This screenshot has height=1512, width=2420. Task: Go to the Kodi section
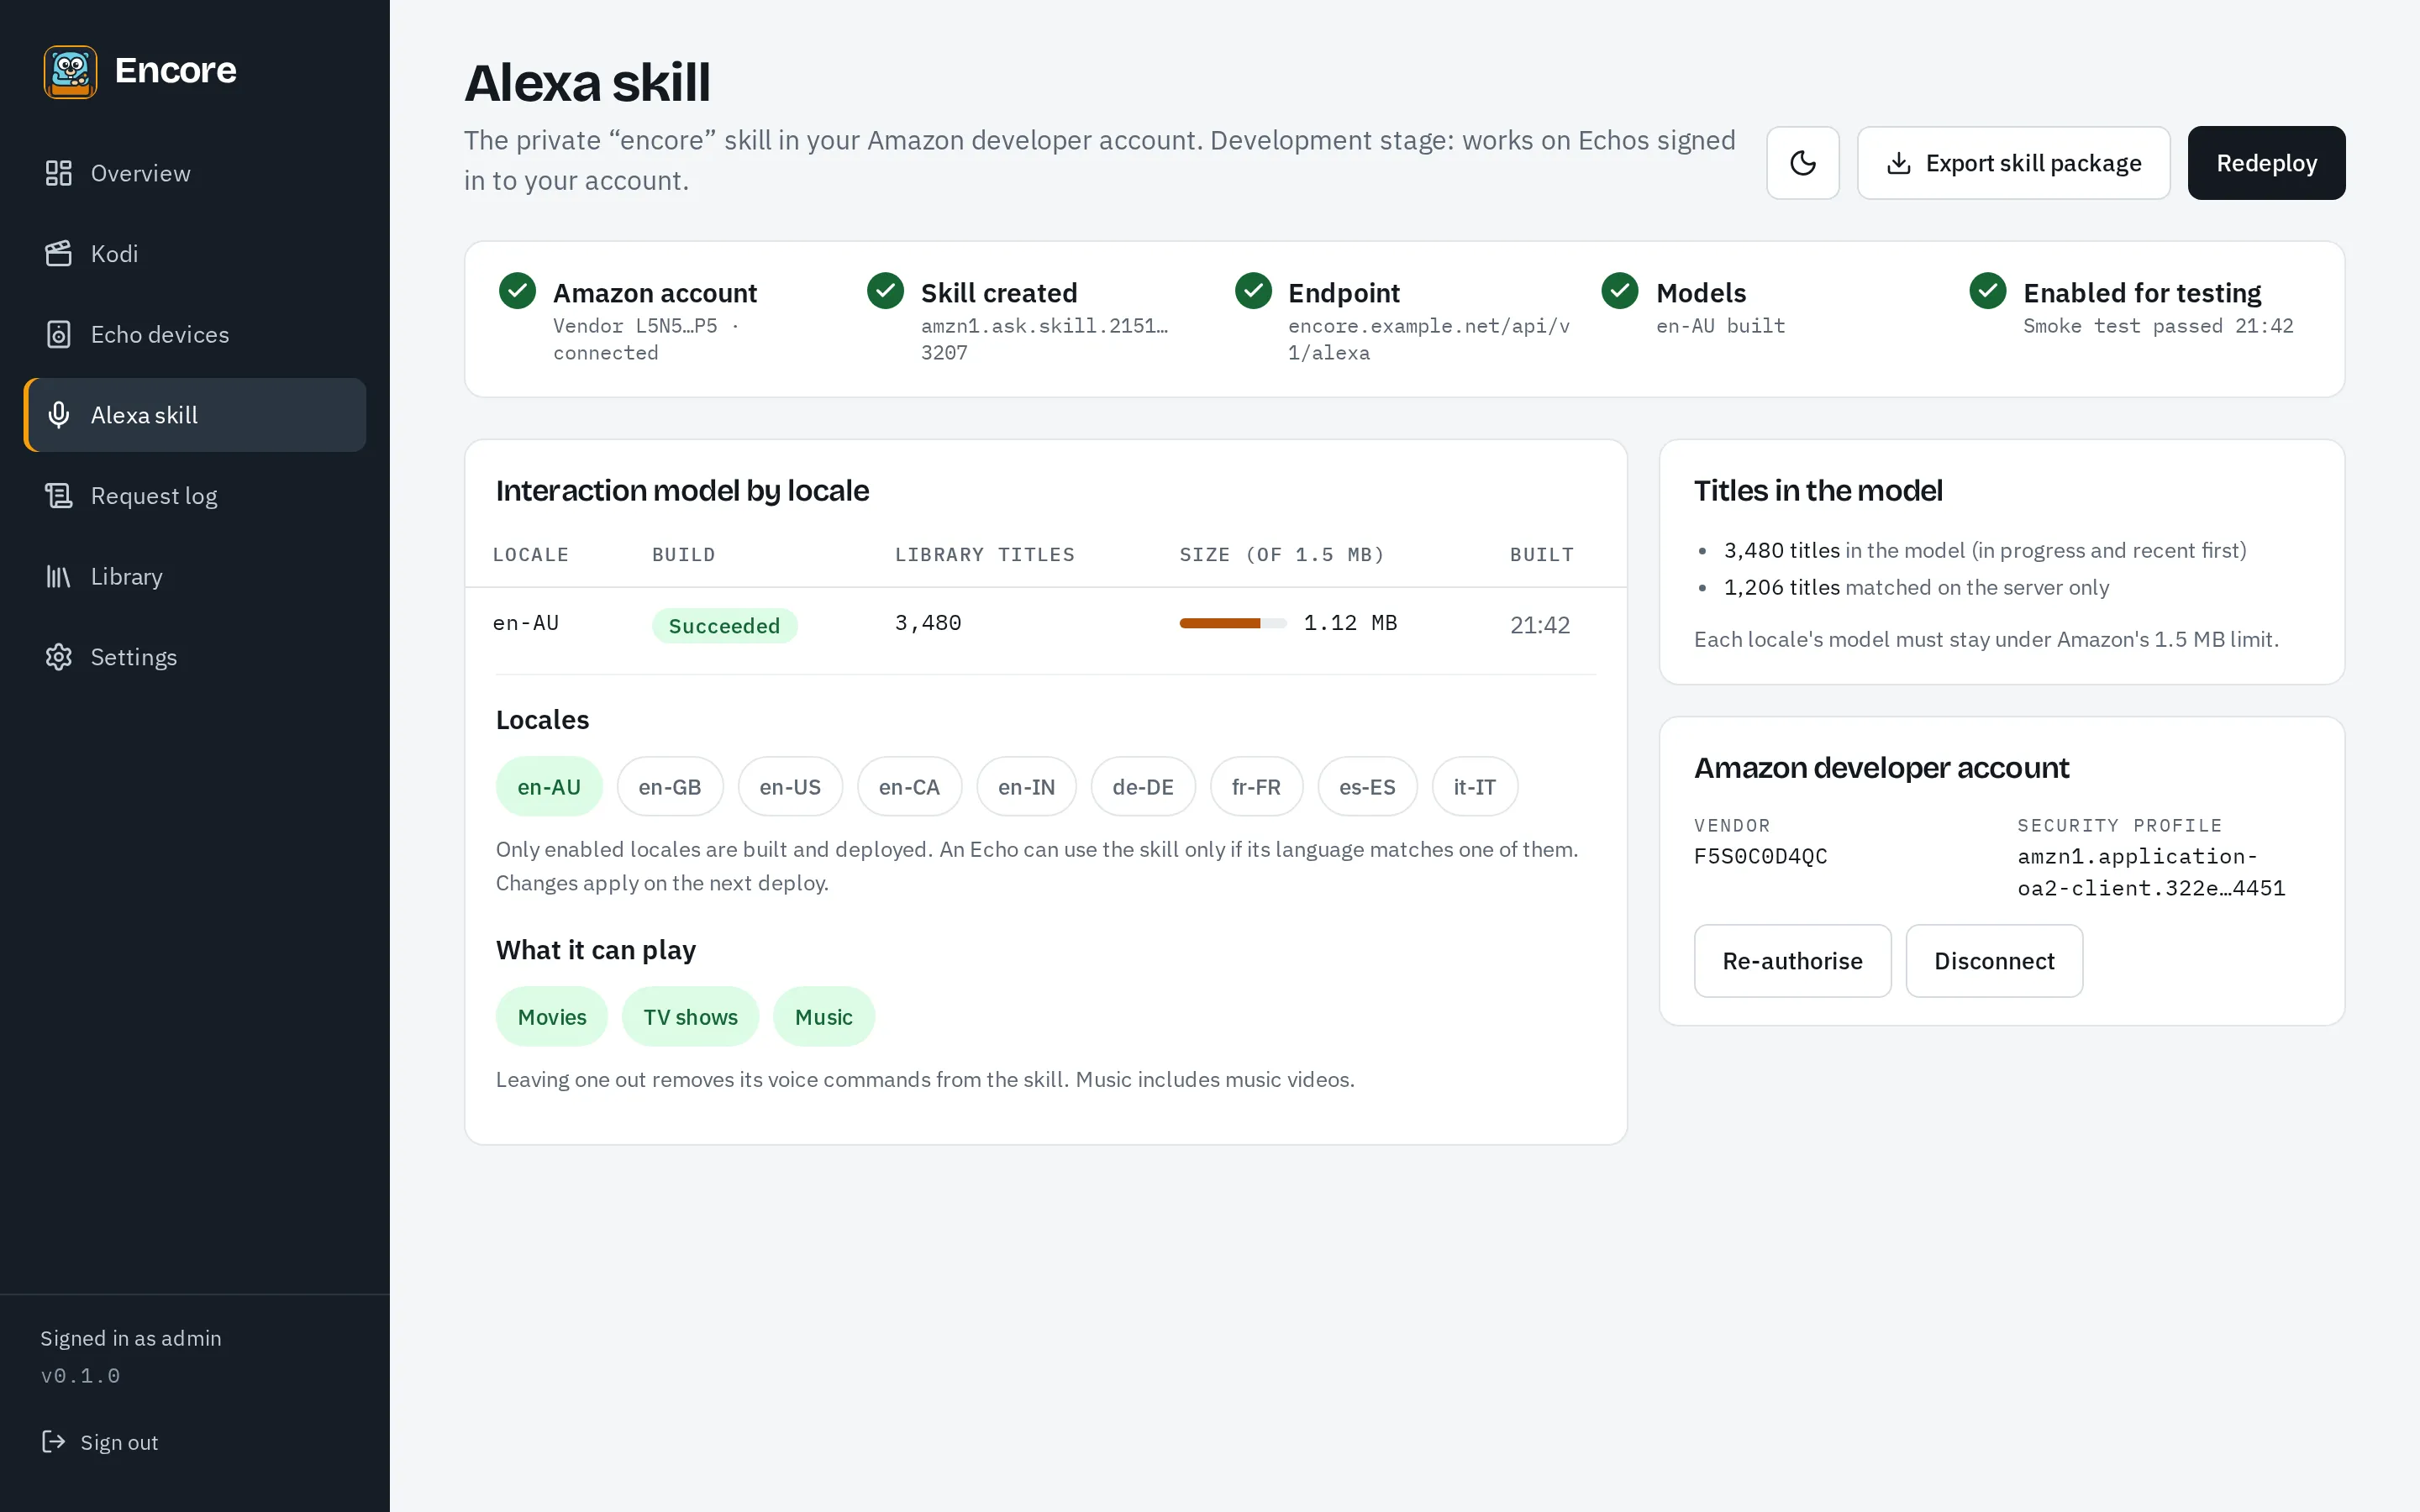[x=195, y=254]
